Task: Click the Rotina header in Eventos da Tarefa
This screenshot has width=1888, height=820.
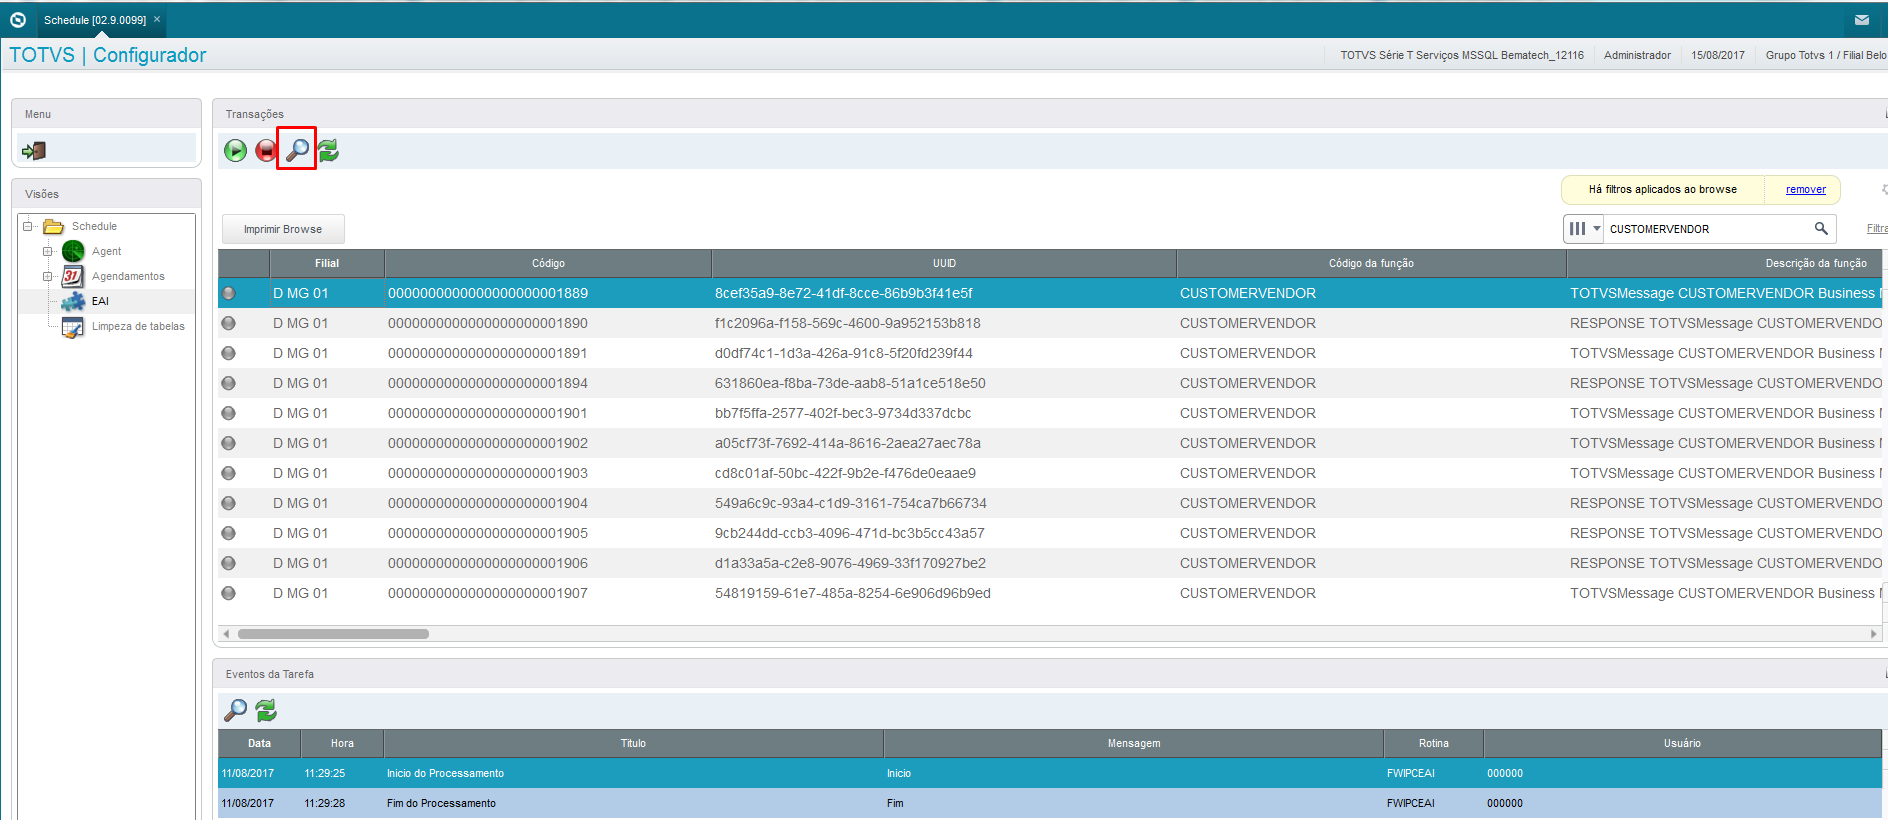Action: [1433, 743]
